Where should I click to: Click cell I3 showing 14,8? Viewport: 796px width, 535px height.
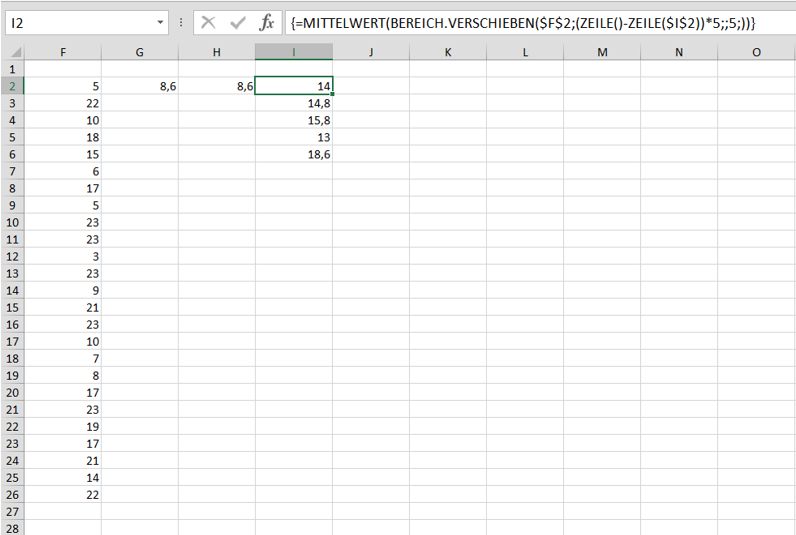click(x=294, y=104)
